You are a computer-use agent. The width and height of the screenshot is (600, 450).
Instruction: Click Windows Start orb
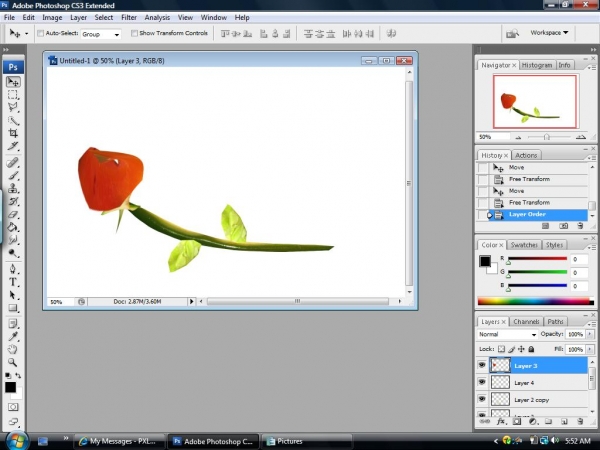(17, 440)
